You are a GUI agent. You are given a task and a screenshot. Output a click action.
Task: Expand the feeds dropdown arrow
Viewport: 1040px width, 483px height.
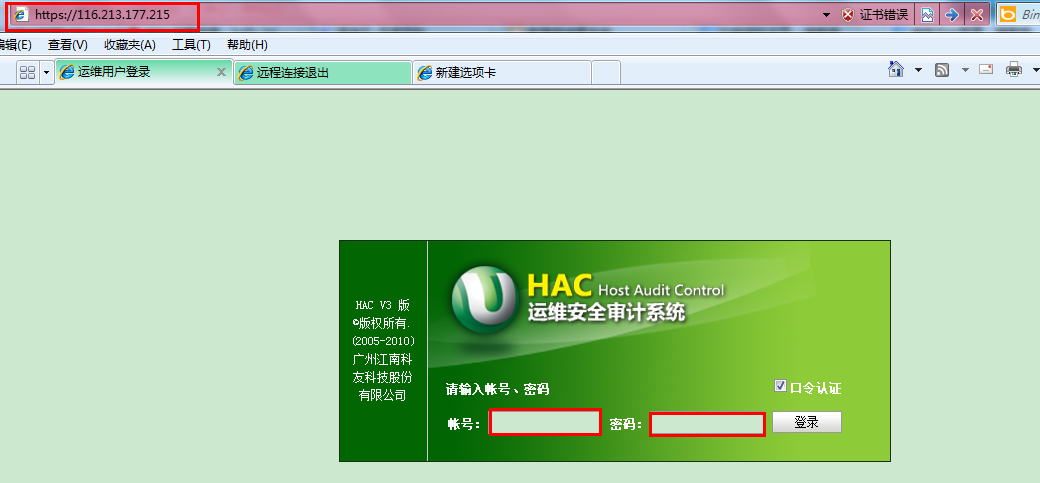pyautogui.click(x=965, y=70)
